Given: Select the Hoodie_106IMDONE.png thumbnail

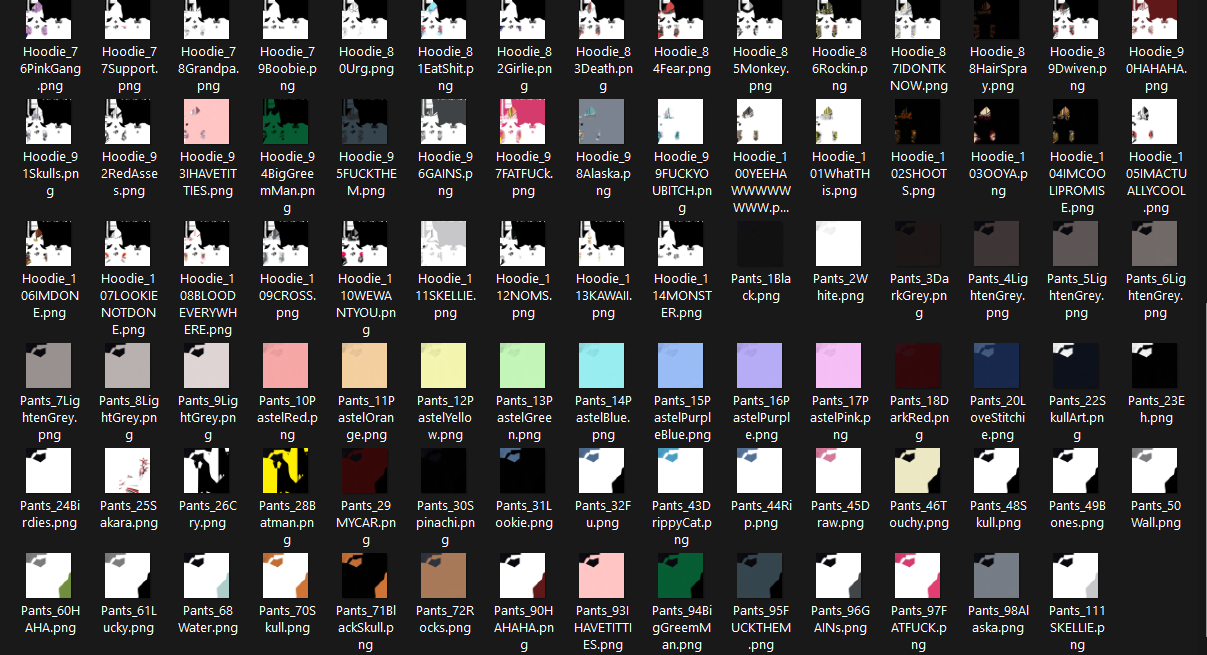Looking at the screenshot, I should click(x=47, y=245).
